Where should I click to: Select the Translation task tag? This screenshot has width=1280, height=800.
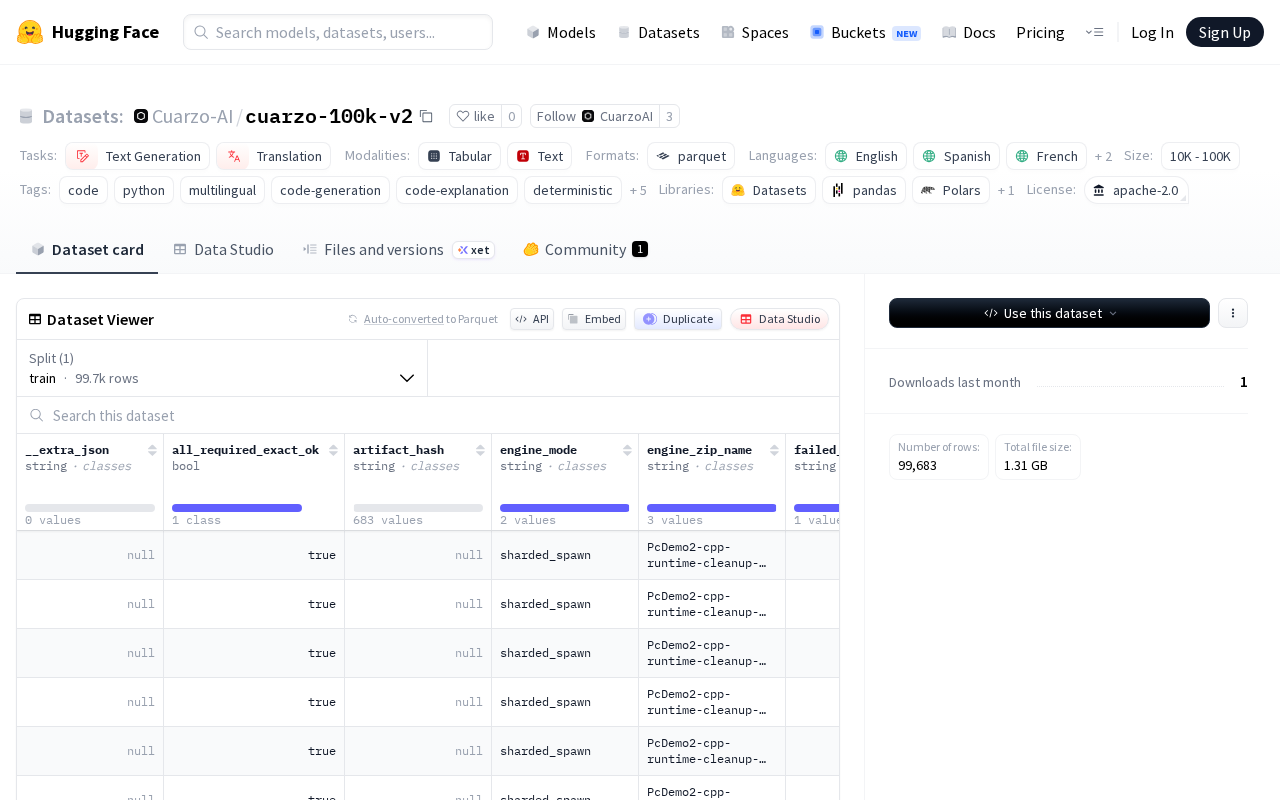(274, 156)
